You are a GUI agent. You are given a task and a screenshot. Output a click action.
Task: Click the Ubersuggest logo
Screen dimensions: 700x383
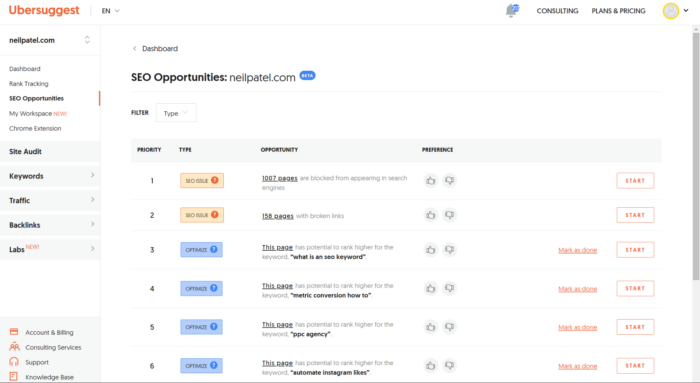coord(44,10)
